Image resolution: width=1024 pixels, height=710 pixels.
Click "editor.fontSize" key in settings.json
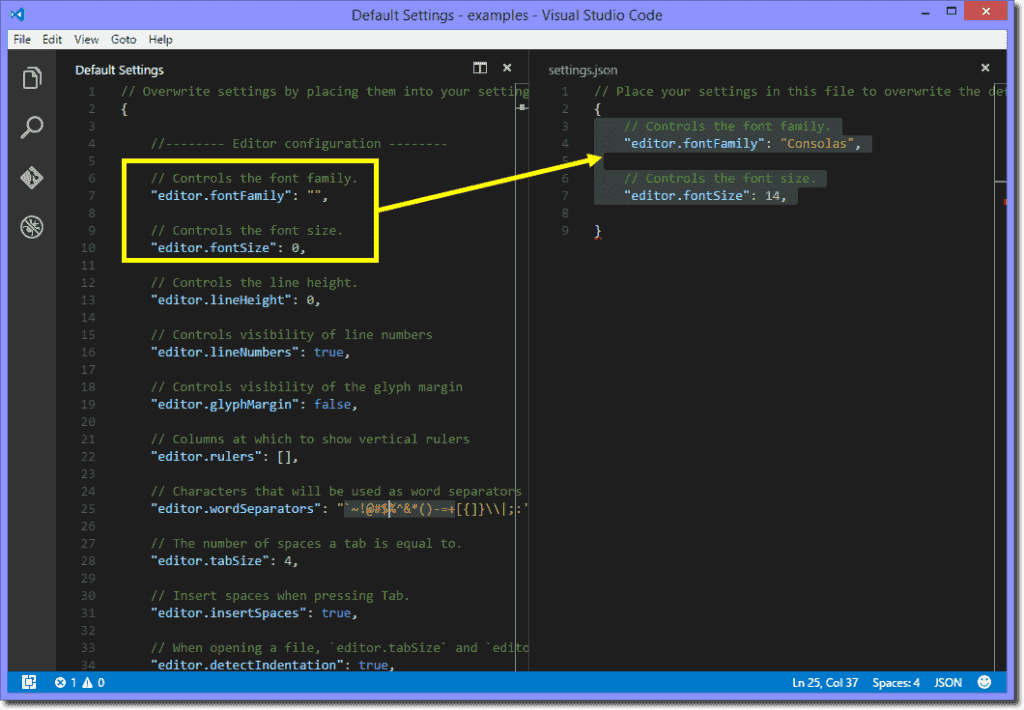coord(687,196)
